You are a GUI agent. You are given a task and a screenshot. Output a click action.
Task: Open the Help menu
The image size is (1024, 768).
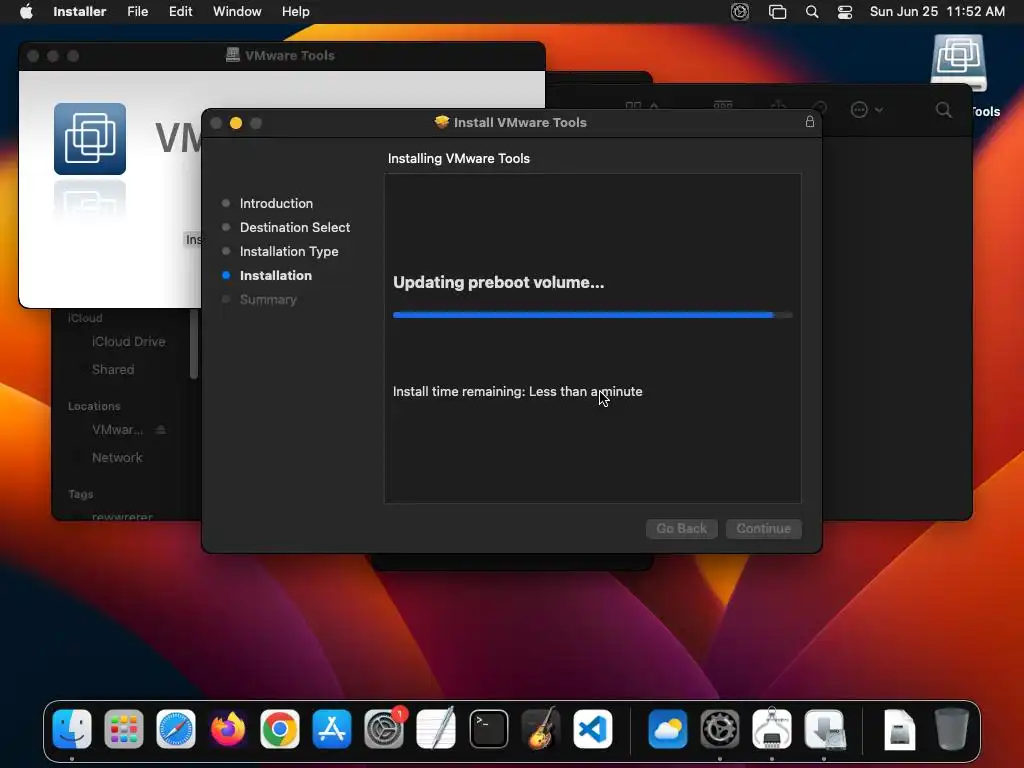(296, 12)
